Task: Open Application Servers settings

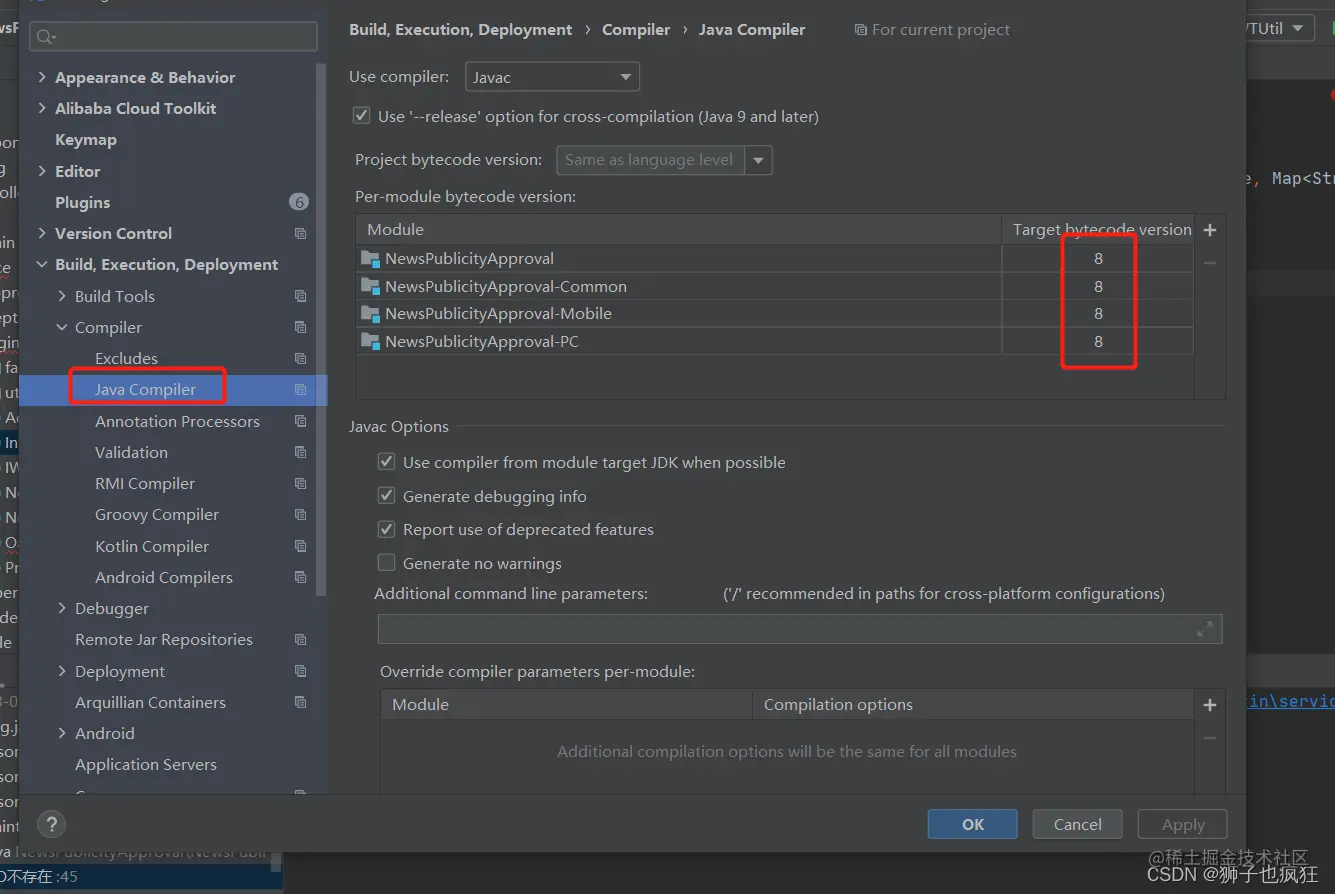Action: [x=146, y=764]
